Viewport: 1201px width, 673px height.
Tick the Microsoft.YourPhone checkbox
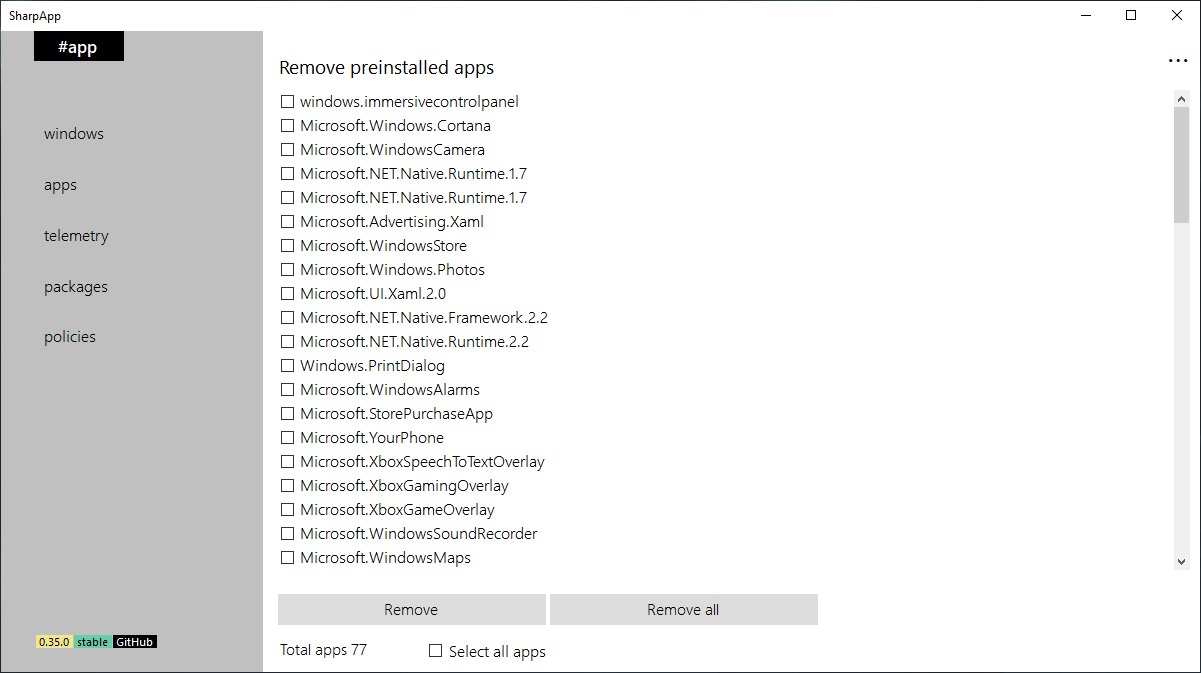pyautogui.click(x=288, y=438)
